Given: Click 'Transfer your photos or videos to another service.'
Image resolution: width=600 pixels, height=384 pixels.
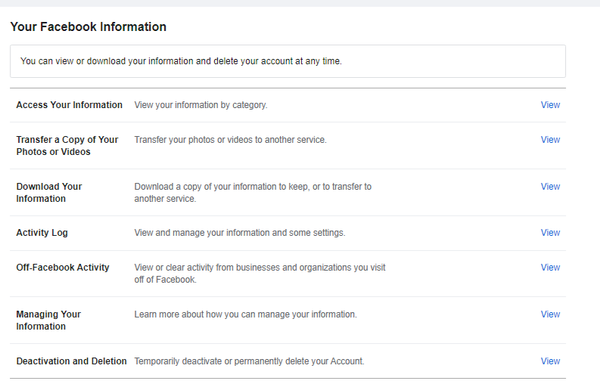Looking at the screenshot, I should [230, 140].
